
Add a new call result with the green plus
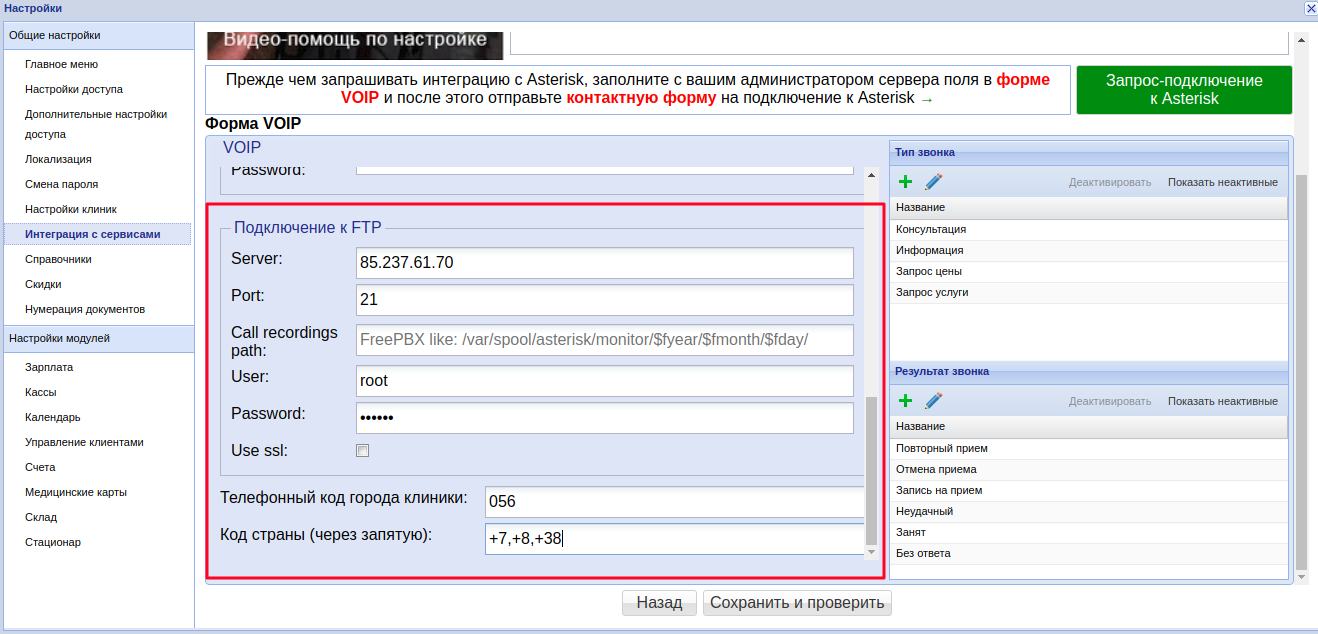click(906, 401)
